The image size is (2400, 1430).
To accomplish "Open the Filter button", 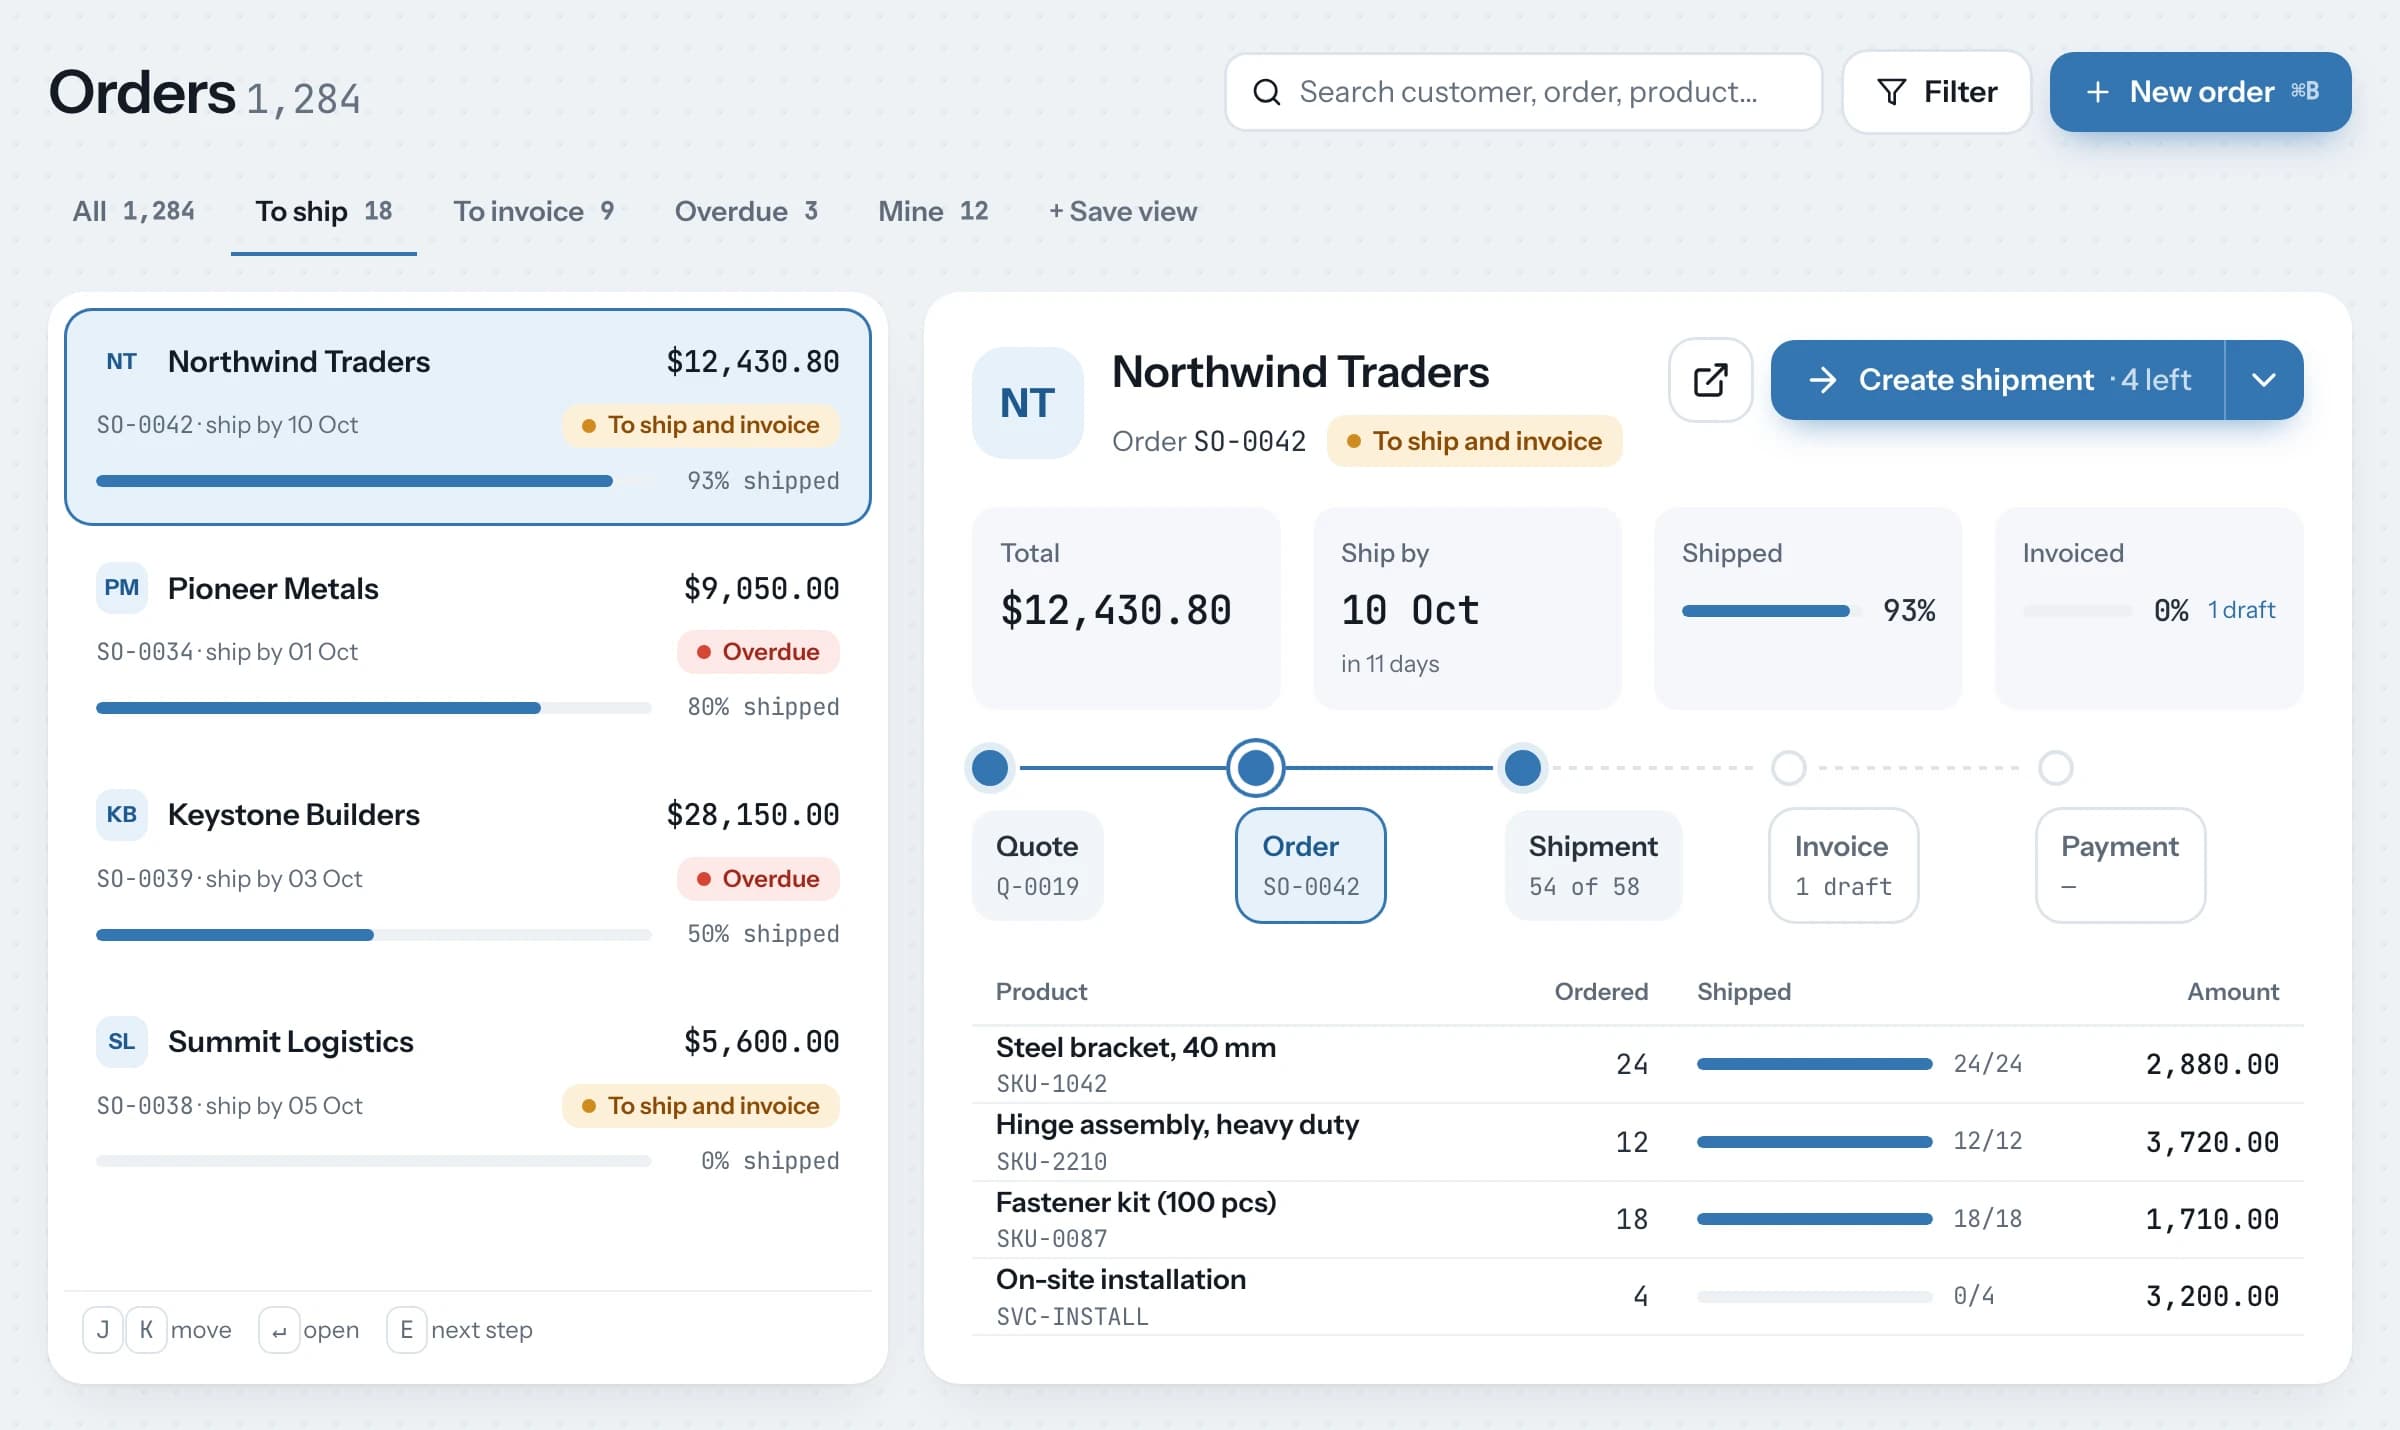I will (1936, 92).
